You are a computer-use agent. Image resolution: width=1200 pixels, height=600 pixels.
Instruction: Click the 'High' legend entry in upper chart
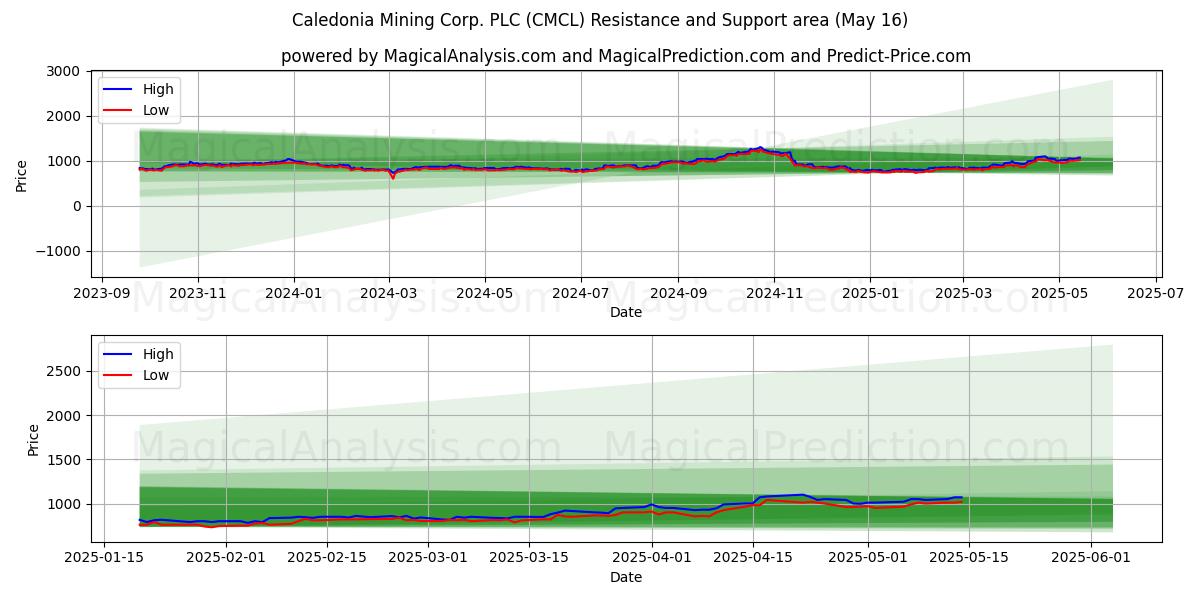pyautogui.click(x=158, y=89)
